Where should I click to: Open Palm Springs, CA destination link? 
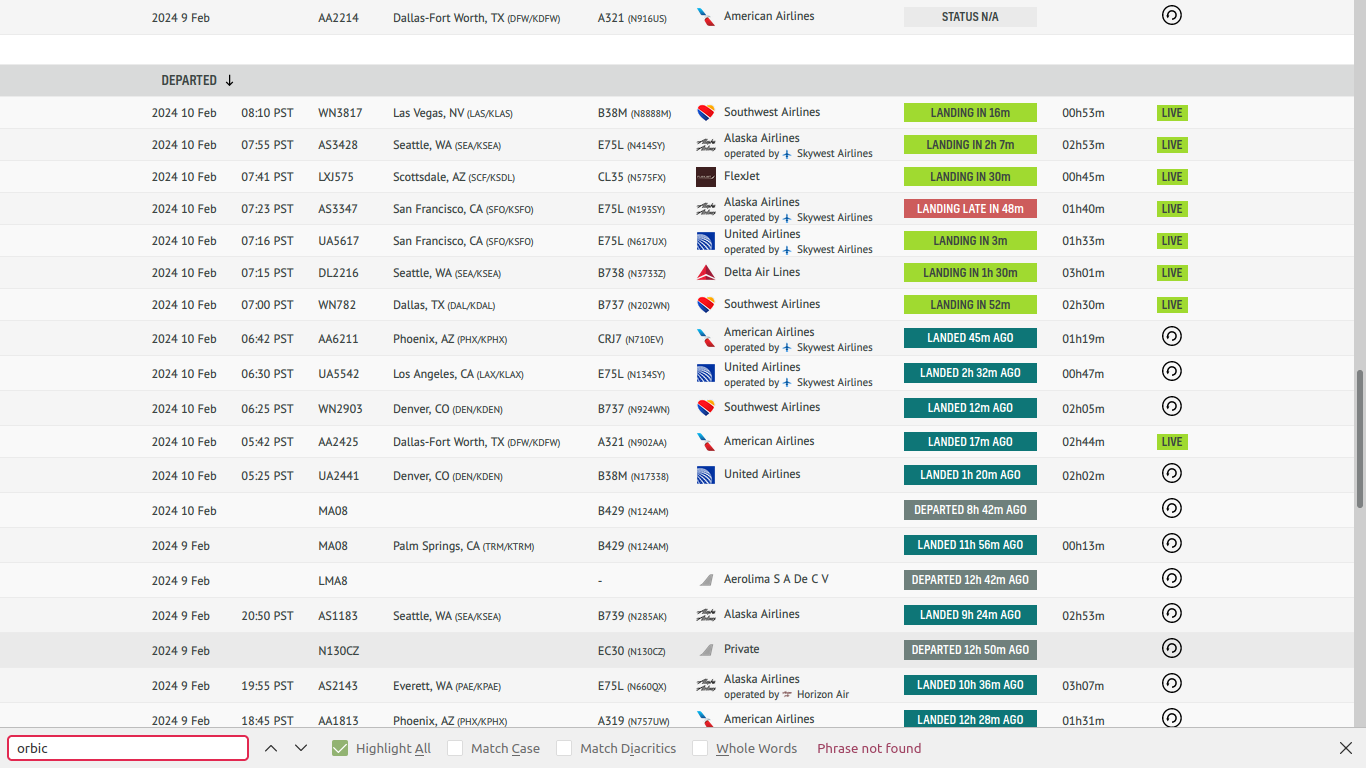click(x=464, y=546)
